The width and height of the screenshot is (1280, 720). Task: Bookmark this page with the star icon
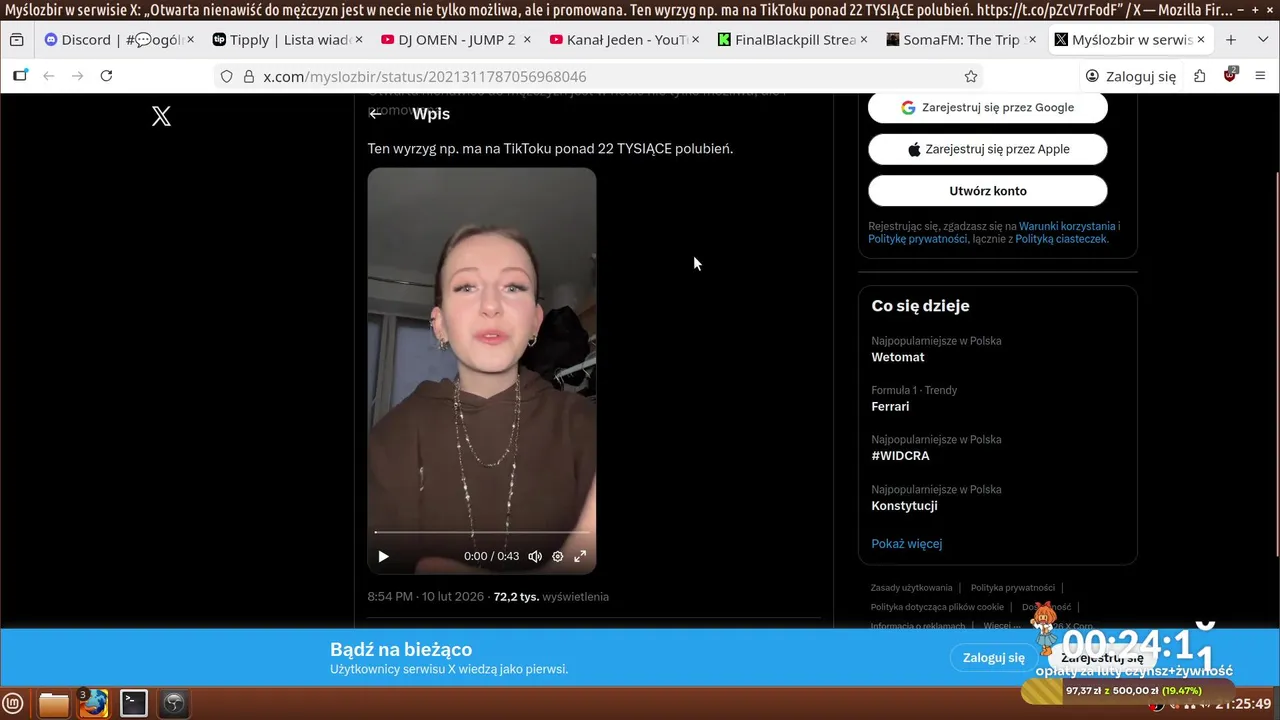coord(971,76)
